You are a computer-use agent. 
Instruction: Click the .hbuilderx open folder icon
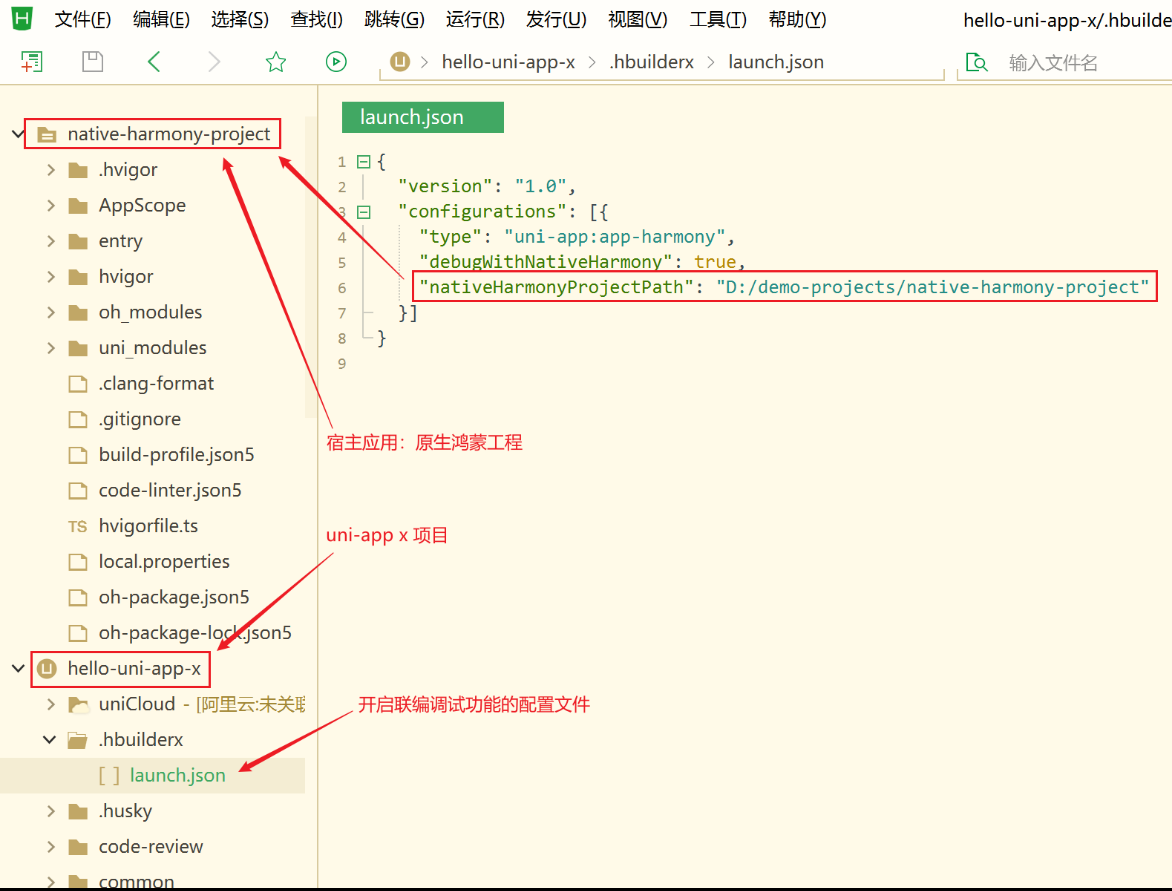[78, 740]
